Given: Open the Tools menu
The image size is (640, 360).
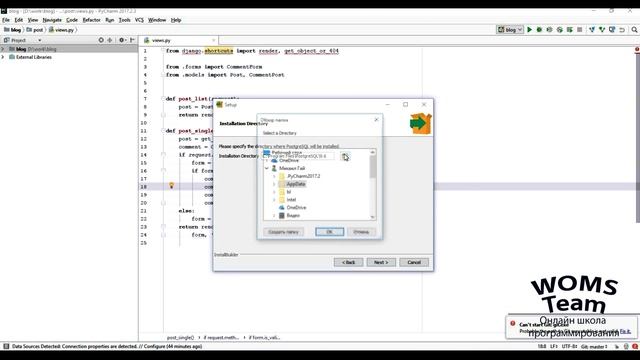Looking at the screenshot, I should point(124,20).
